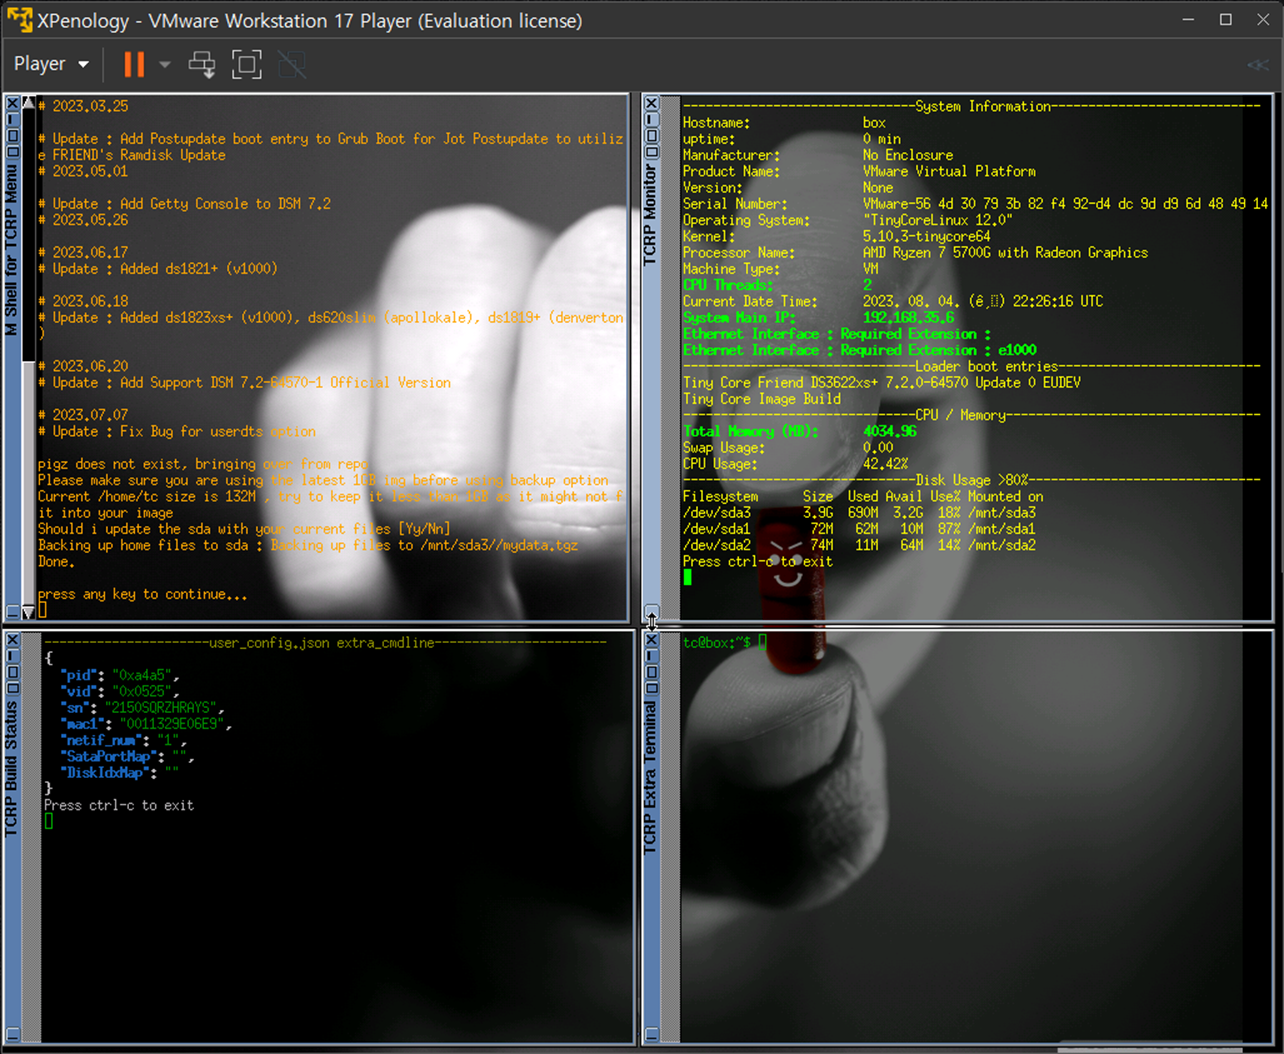Image resolution: width=1284 pixels, height=1054 pixels.
Task: Expand the power options arrow beside pause
Action: [x=165, y=64]
